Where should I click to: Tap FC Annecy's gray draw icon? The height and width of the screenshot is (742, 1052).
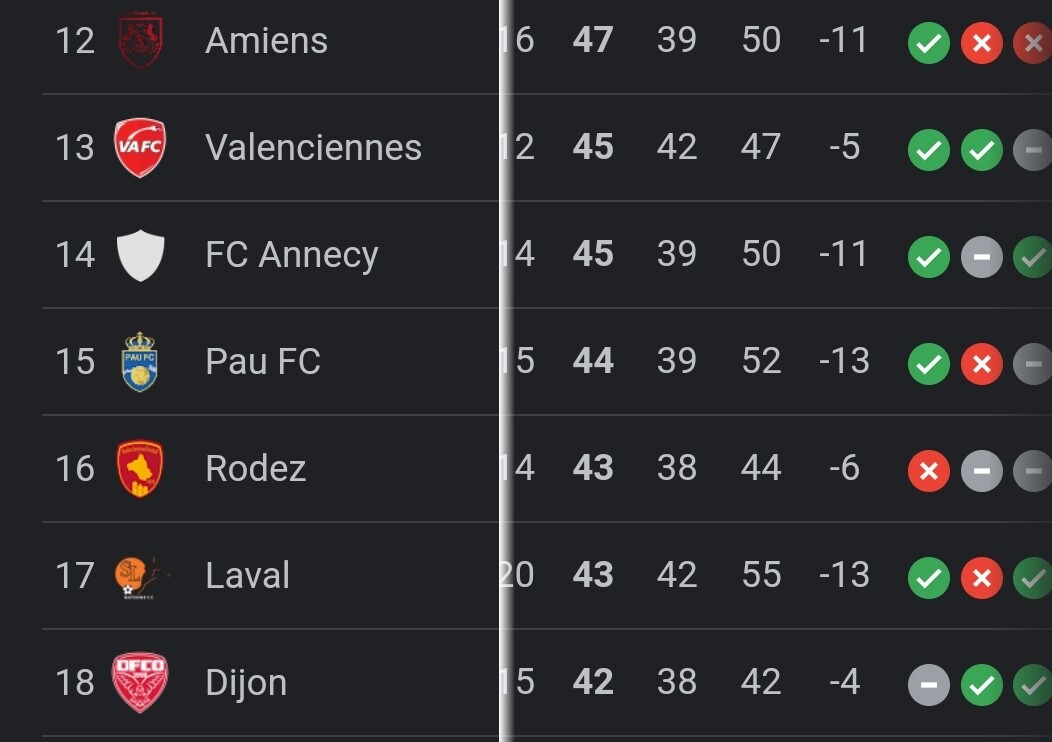[982, 257]
